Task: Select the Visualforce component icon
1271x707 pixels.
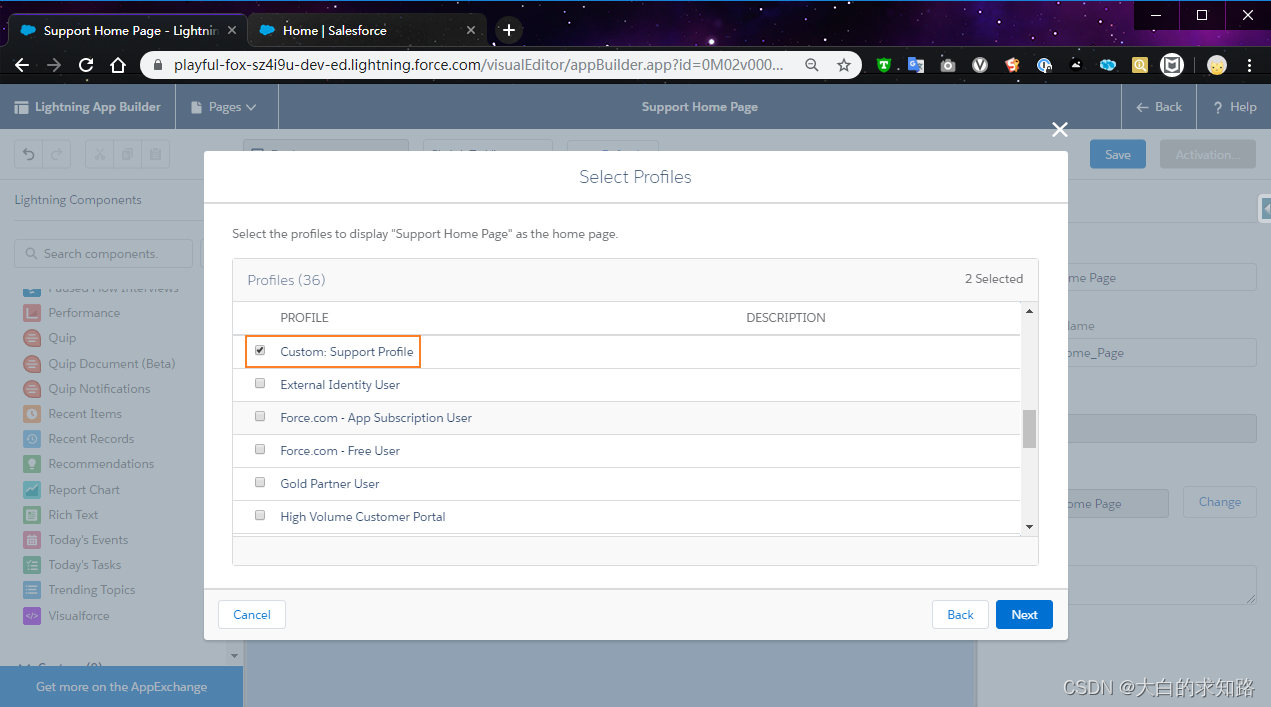Action: (32, 616)
